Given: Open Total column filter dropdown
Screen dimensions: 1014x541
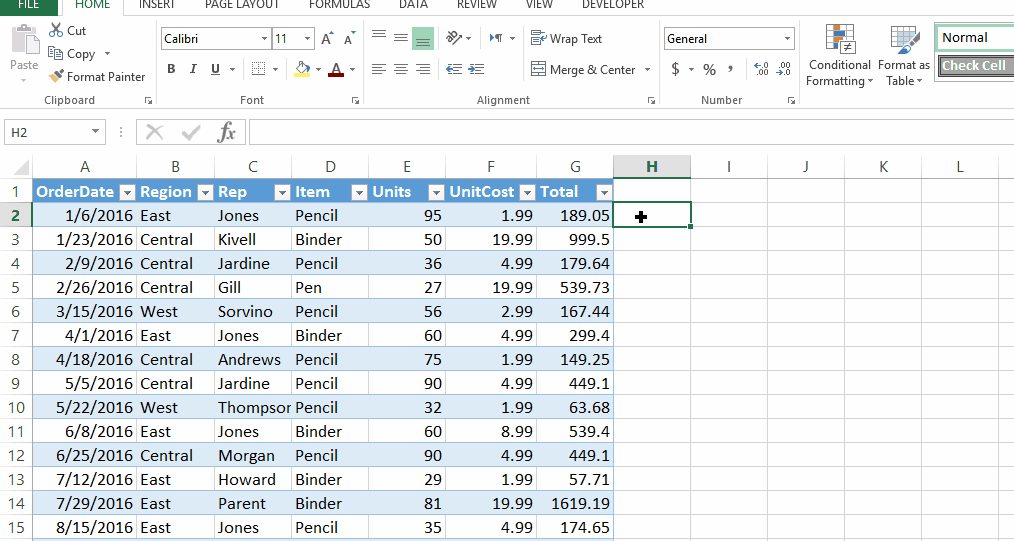Looking at the screenshot, I should [x=604, y=192].
